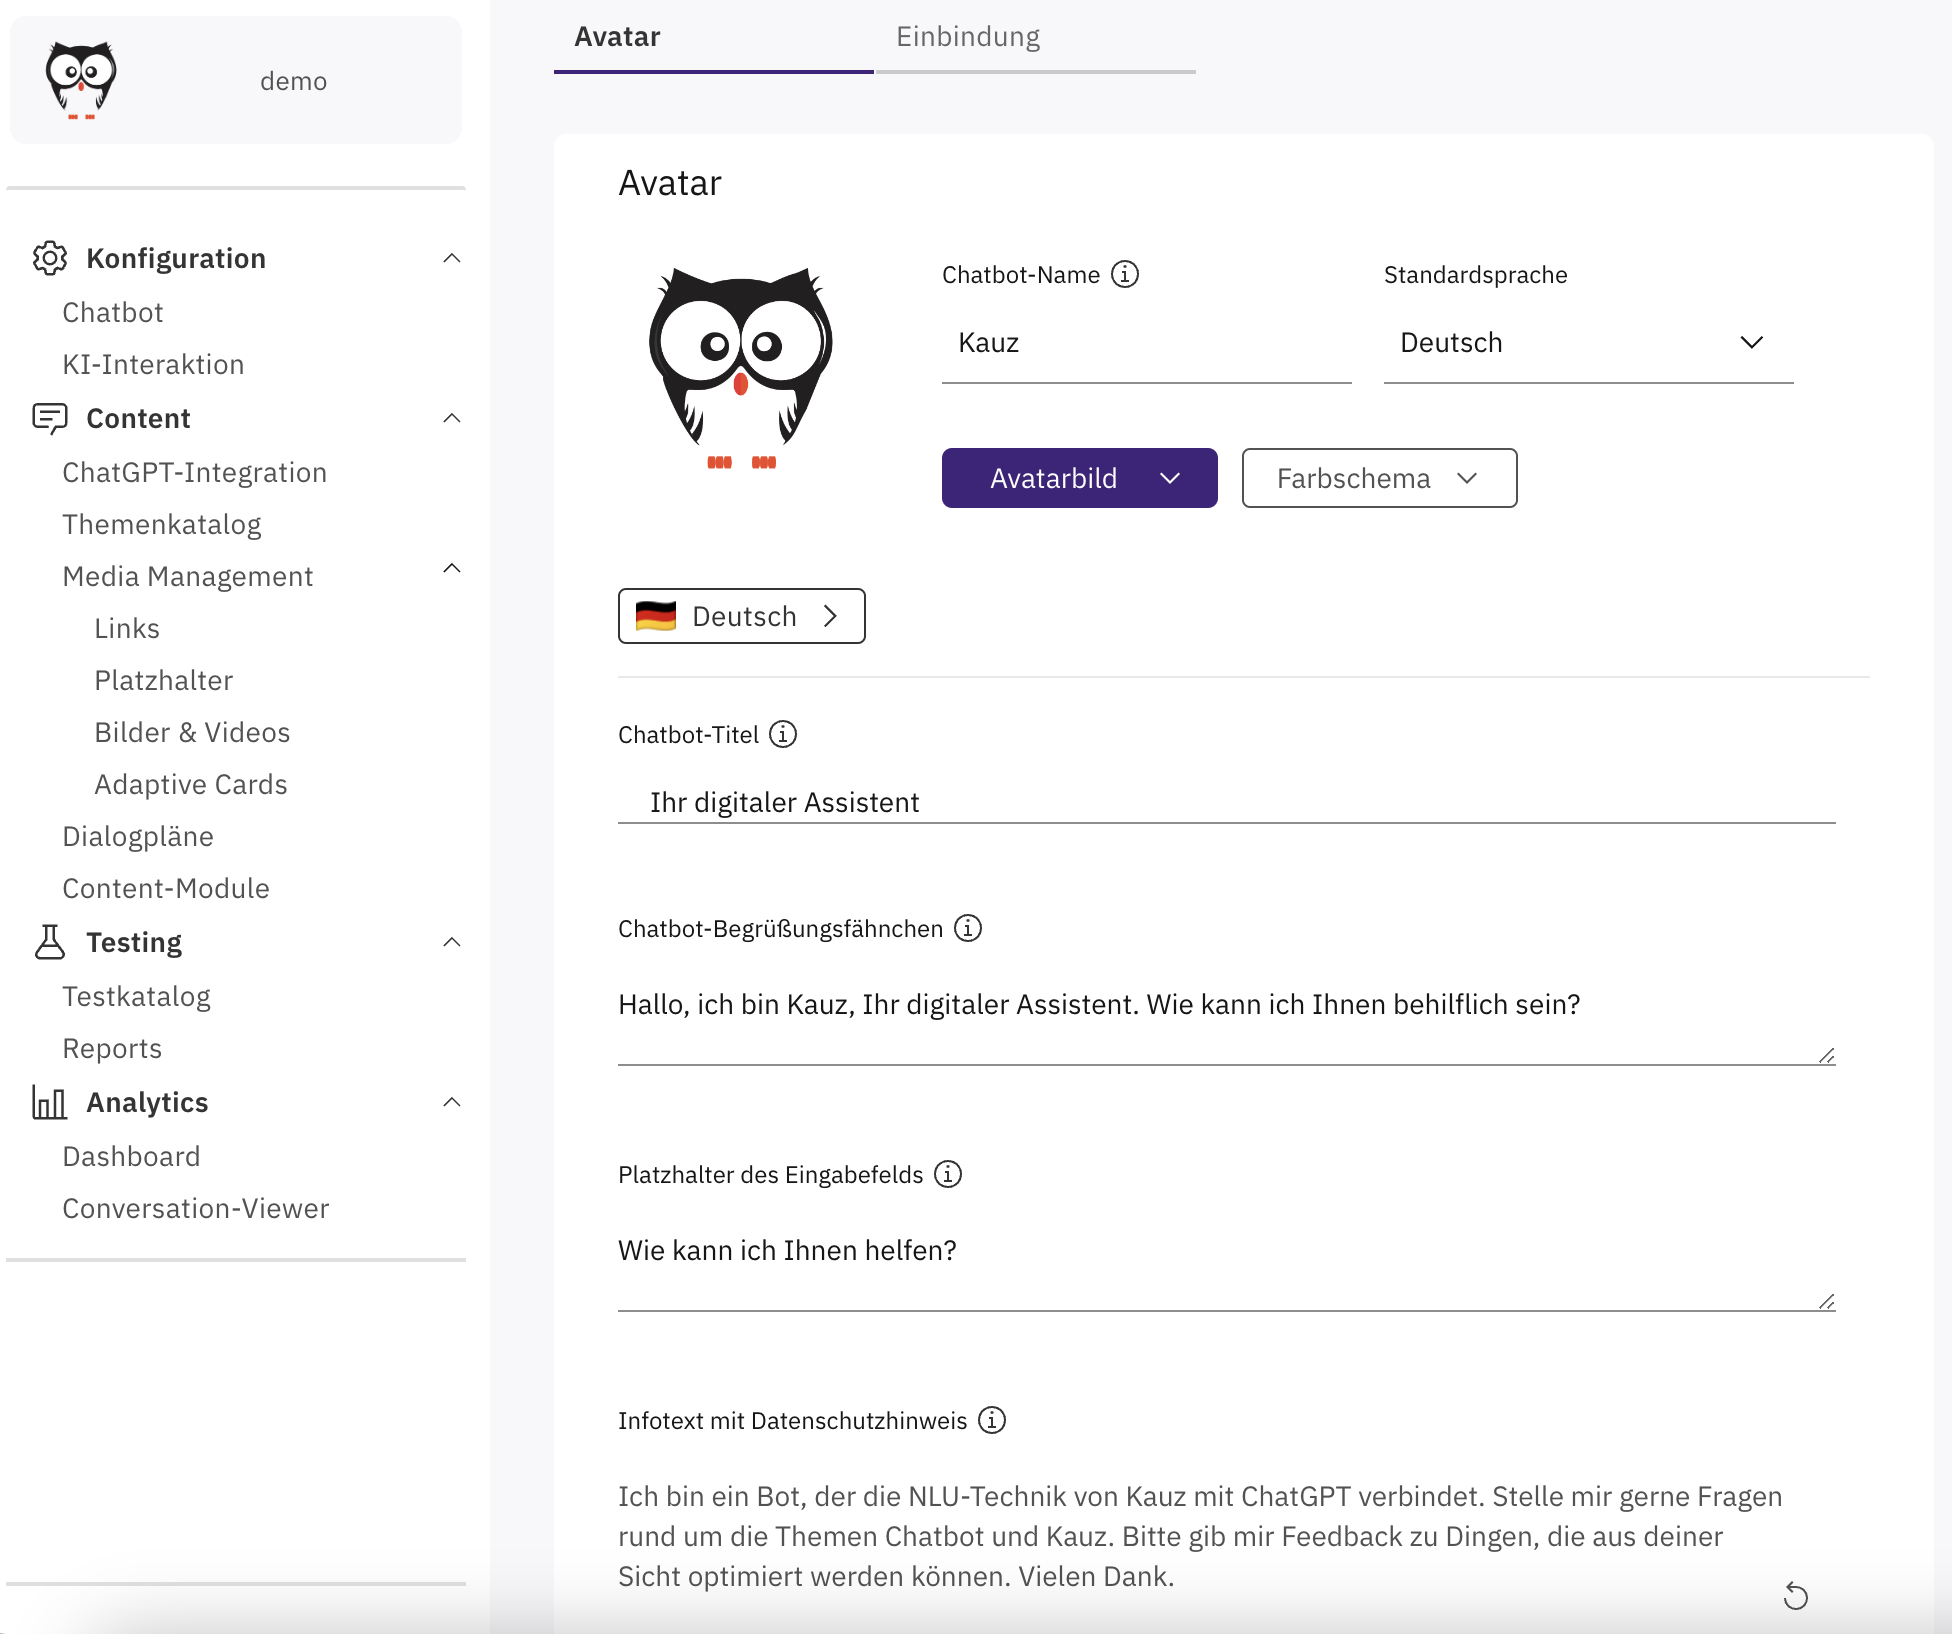Click the Testing flask icon
Screen dimensions: 1952x1634
(50, 942)
